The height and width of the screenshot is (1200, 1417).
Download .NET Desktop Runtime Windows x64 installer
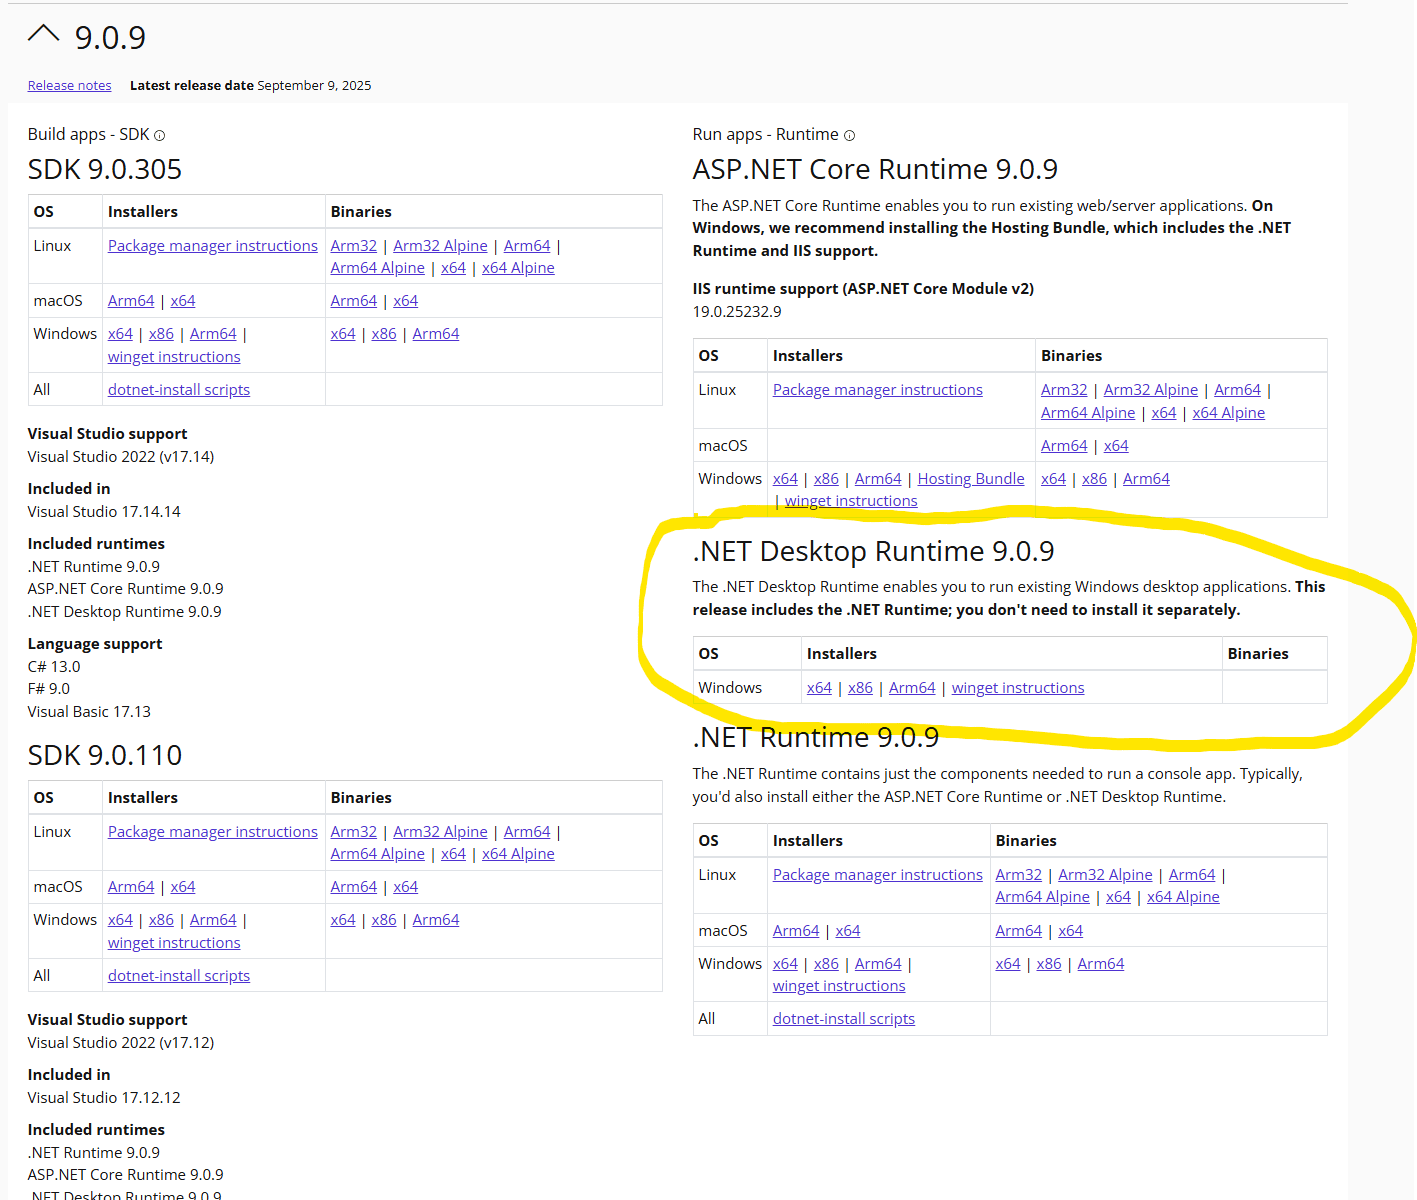point(819,688)
